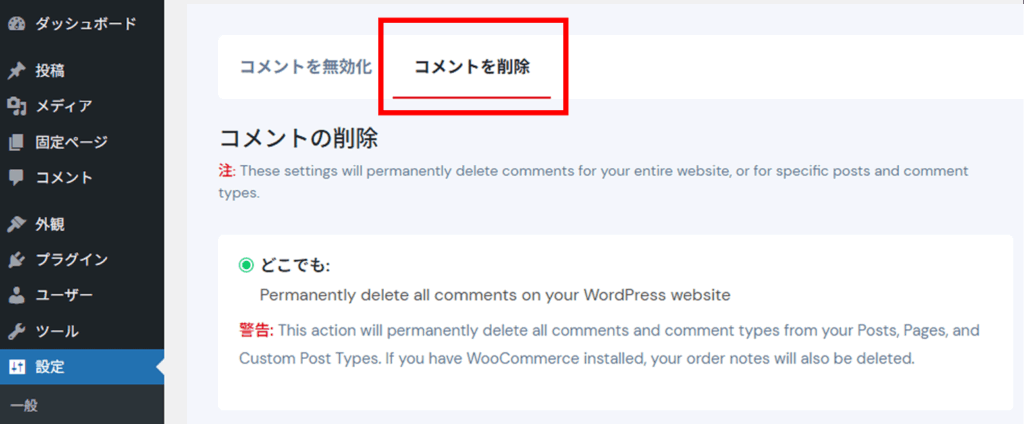This screenshot has width=1024, height=424.
Task: Click the wrench icon beside ツール
Action: (x=16, y=331)
